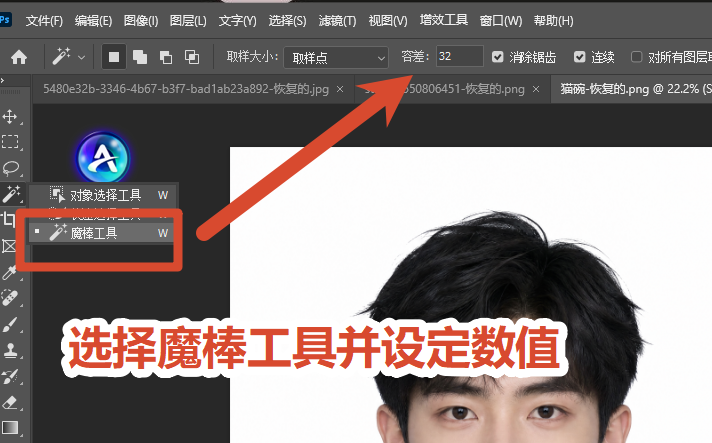Enable the 对所有图层取样 checkbox
712x443 pixels.
coord(637,57)
